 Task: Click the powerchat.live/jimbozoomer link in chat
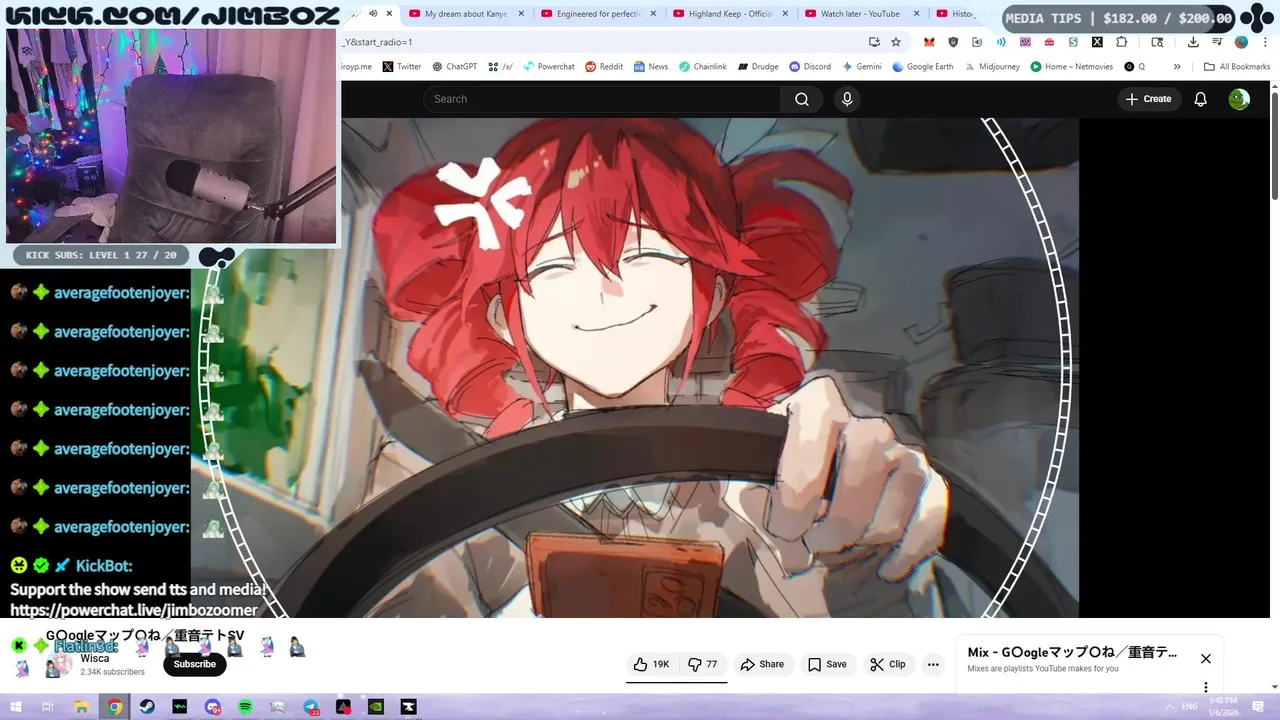(x=134, y=610)
